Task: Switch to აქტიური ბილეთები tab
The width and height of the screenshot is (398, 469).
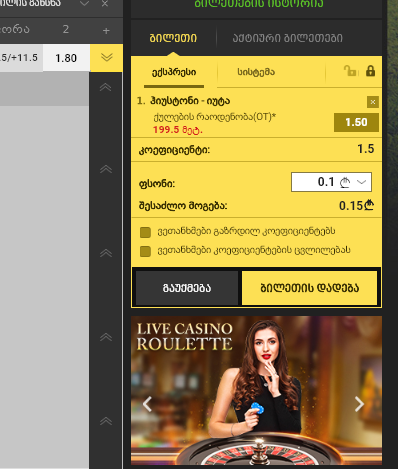Action: coord(287,38)
